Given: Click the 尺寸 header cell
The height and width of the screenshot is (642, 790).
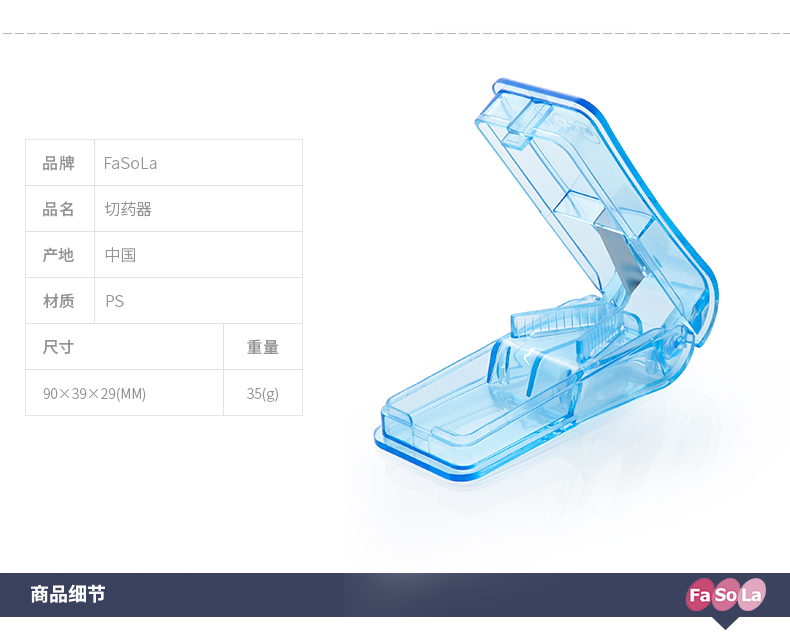Looking at the screenshot, I should [x=124, y=347].
